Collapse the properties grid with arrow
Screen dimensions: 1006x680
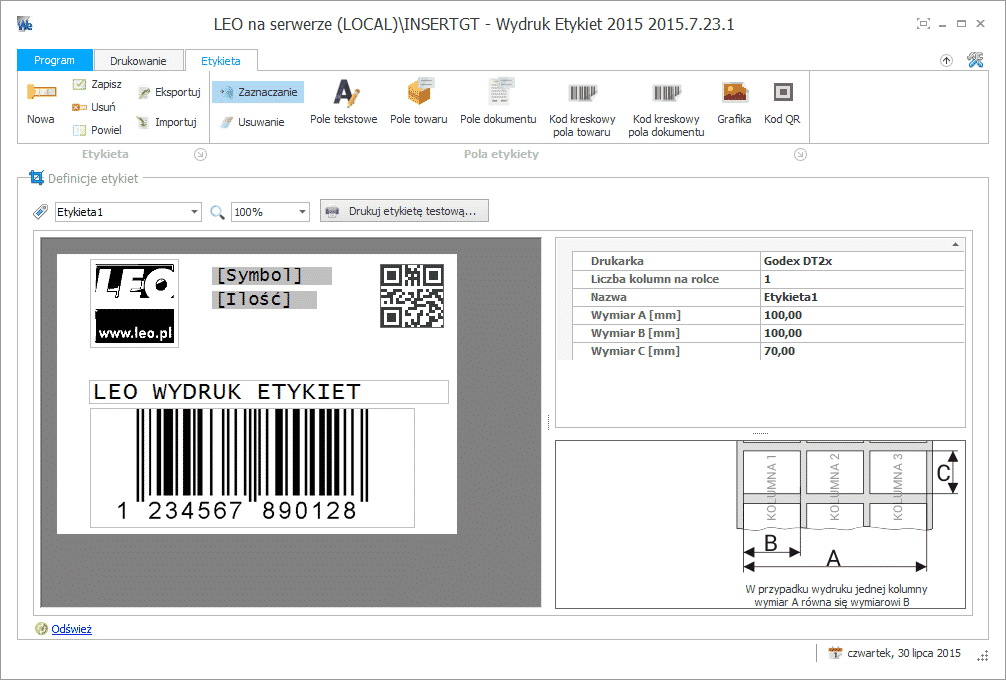955,244
